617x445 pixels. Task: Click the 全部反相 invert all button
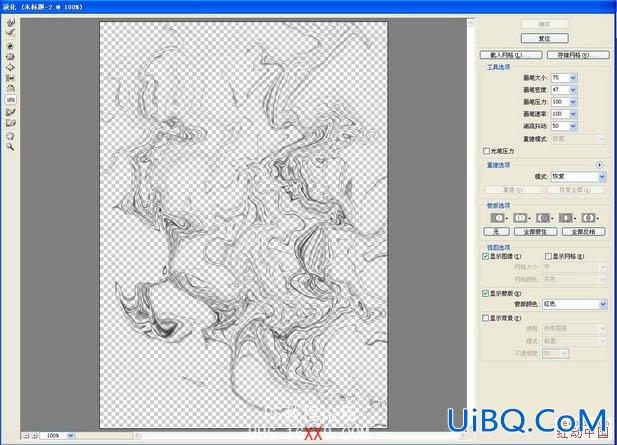coord(584,232)
